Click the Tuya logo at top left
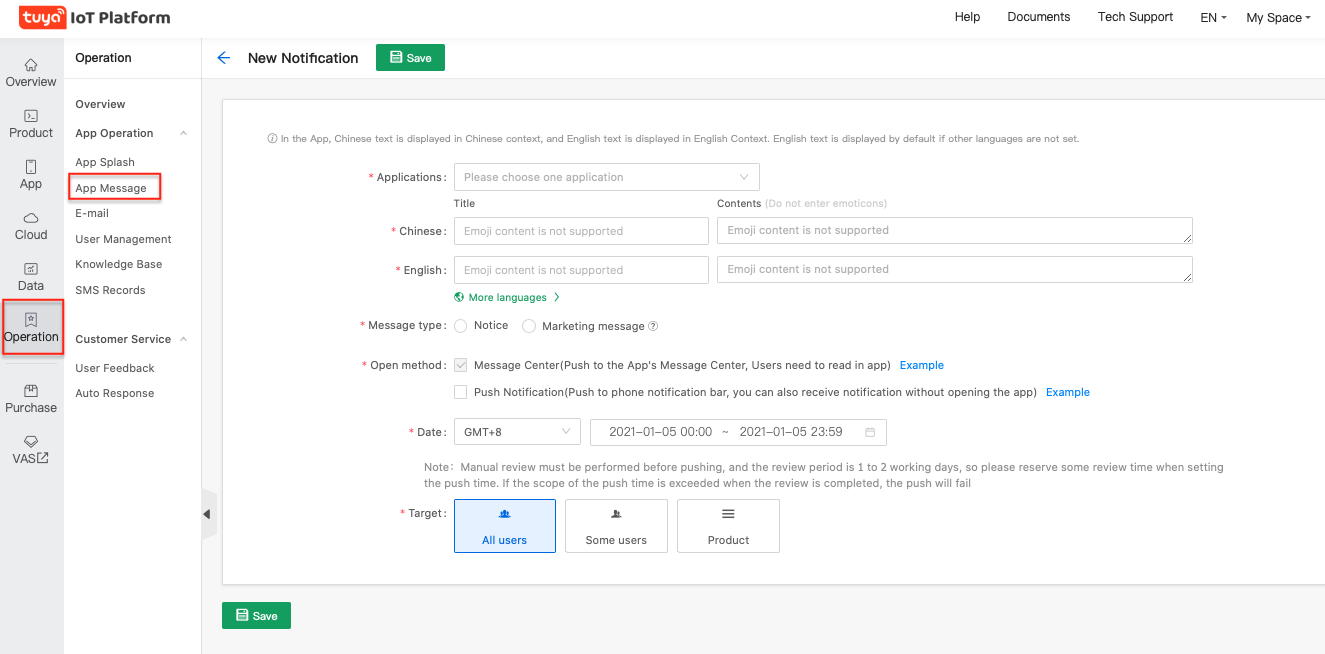This screenshot has width=1325, height=654. [x=42, y=17]
